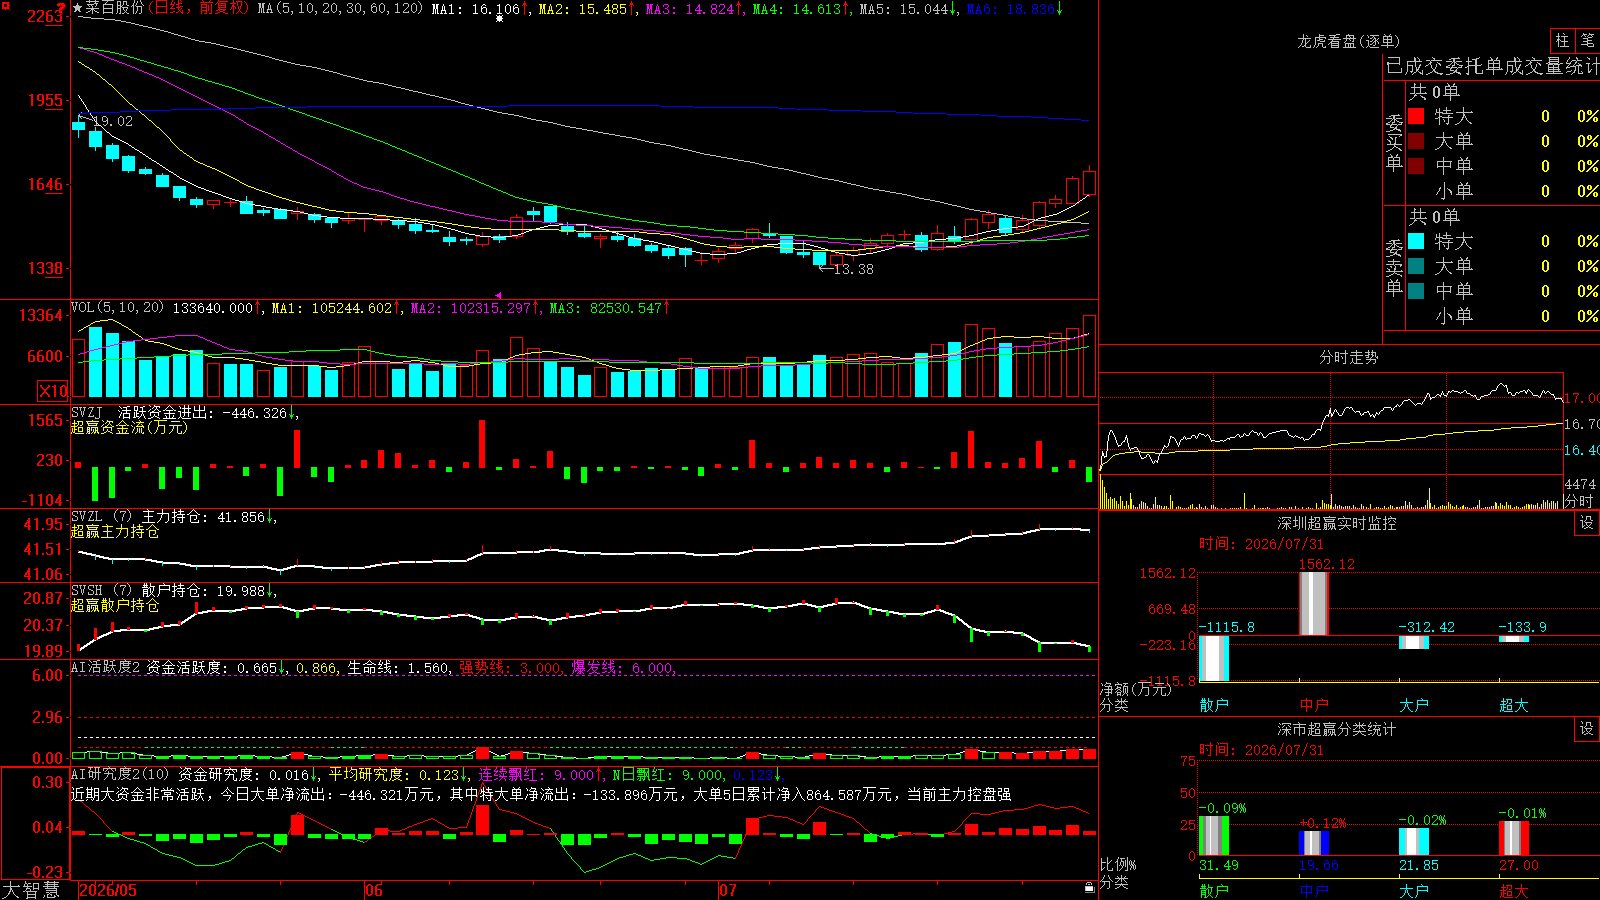
Task: Click 散户 label in 分类统计 chart
Action: [1214, 891]
